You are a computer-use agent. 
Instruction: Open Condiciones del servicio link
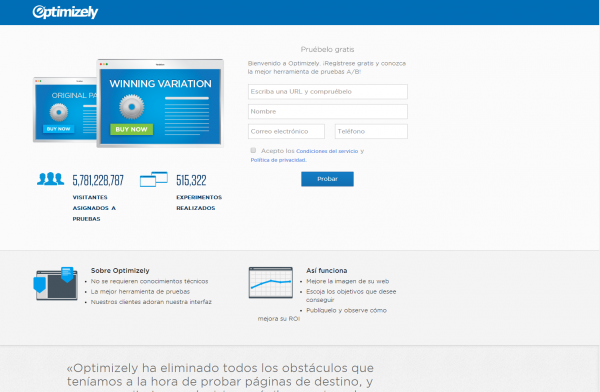327,151
